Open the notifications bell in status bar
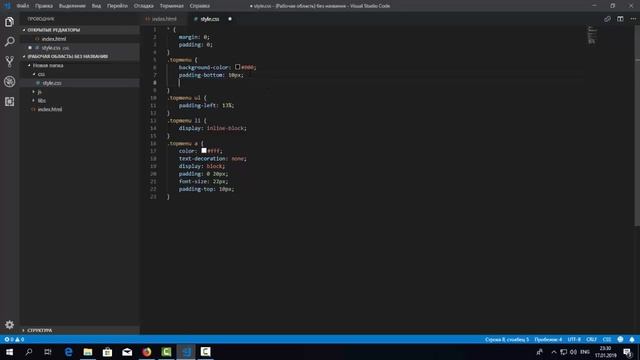The height and width of the screenshot is (360, 640). [x=632, y=340]
